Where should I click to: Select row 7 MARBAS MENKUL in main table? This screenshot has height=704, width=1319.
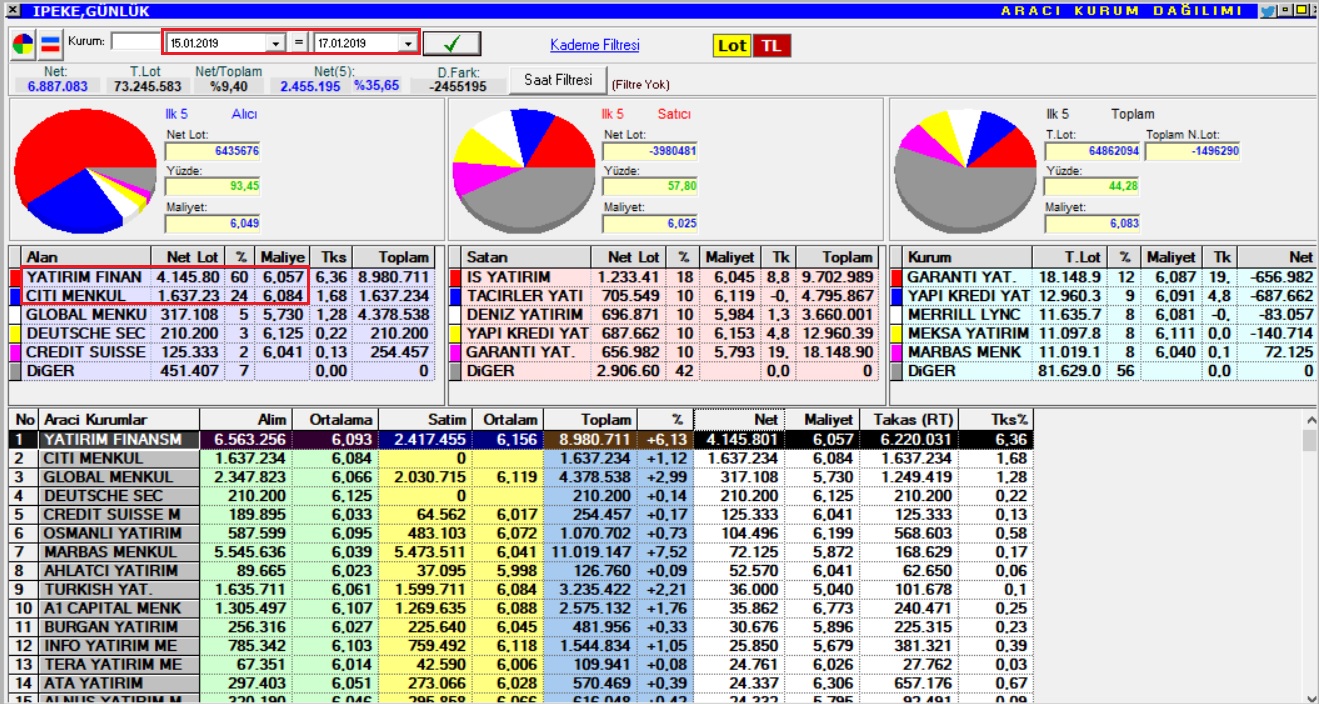[521, 552]
